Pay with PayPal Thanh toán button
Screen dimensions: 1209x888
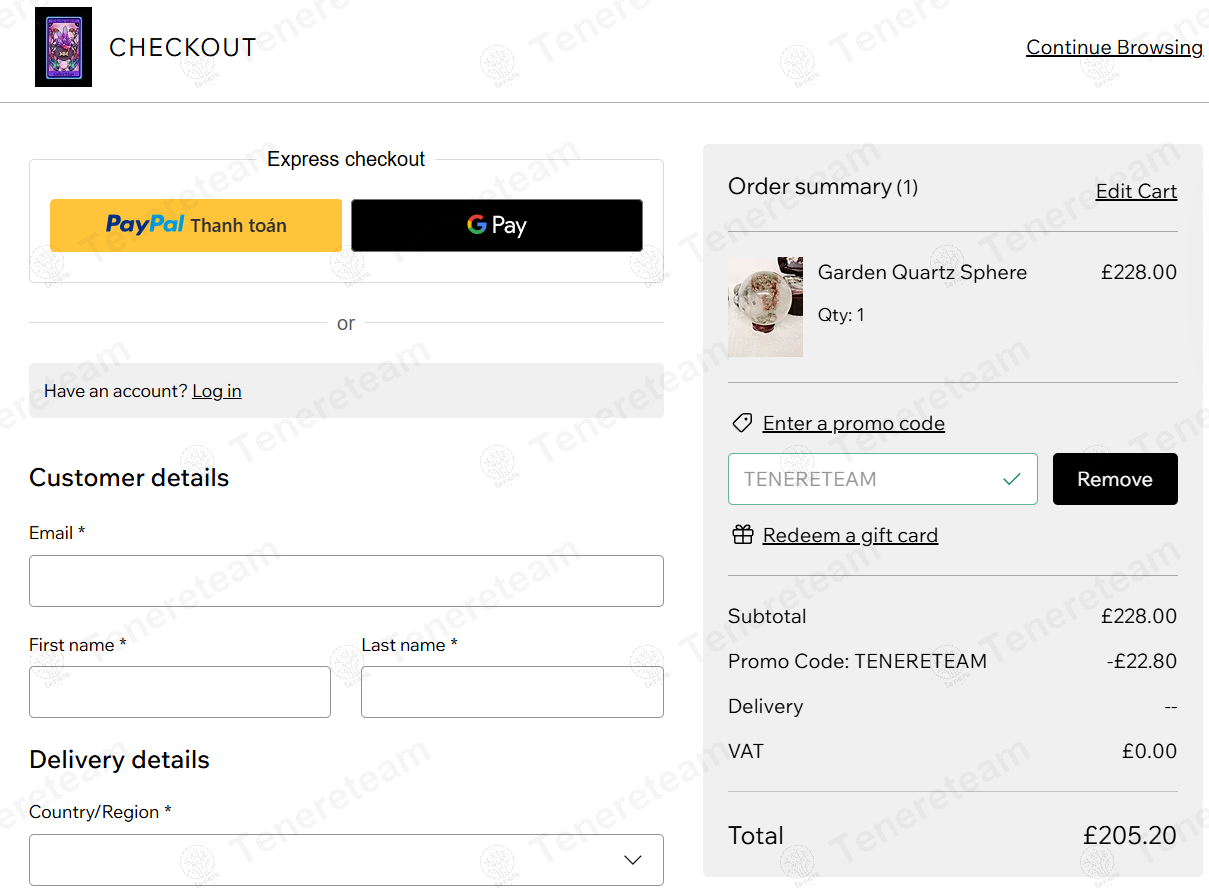tap(196, 225)
